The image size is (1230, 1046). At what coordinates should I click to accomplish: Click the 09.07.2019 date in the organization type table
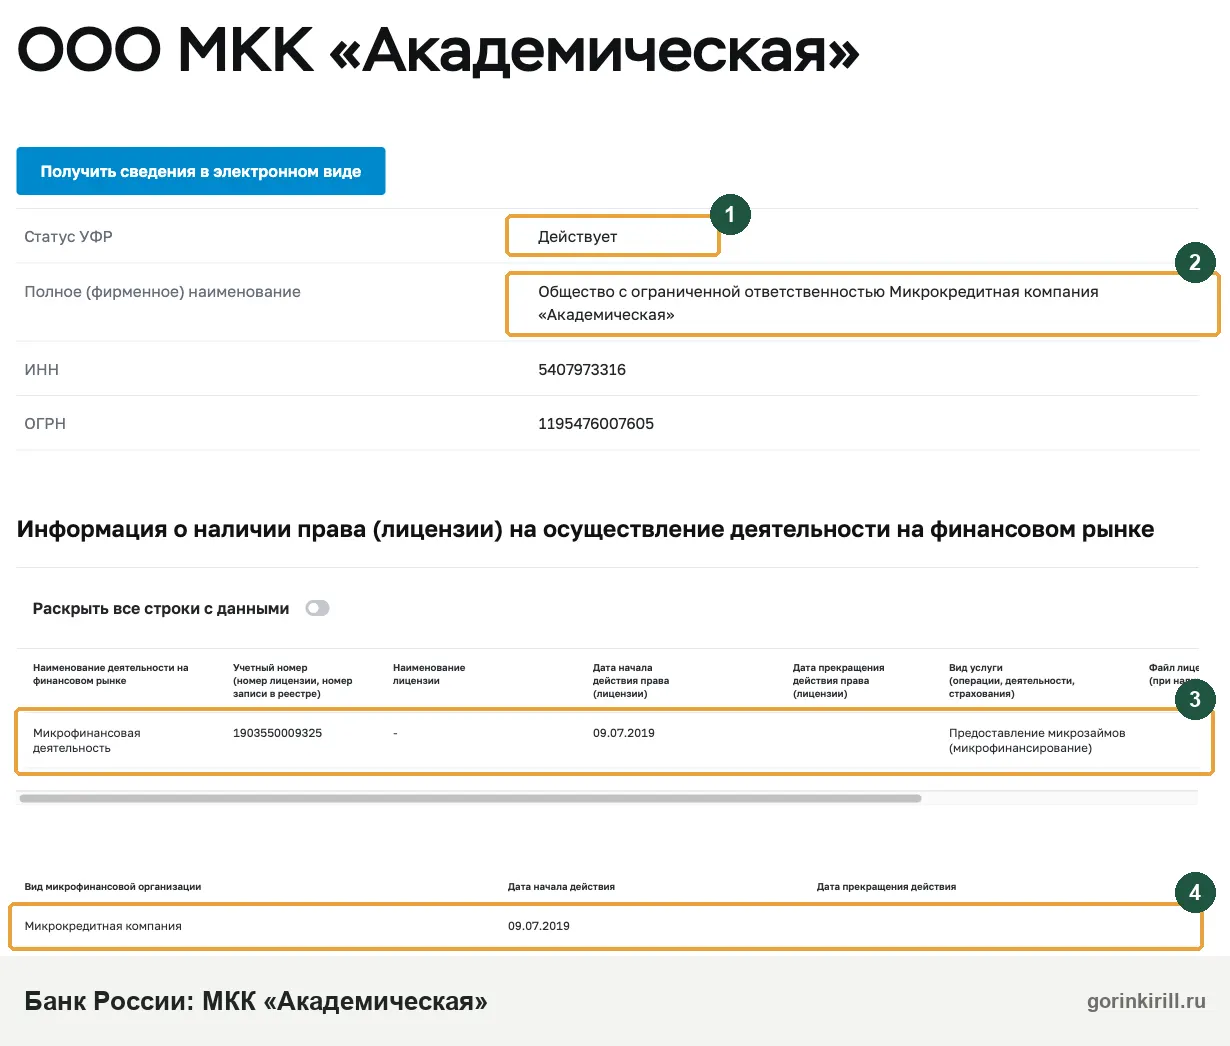(539, 926)
